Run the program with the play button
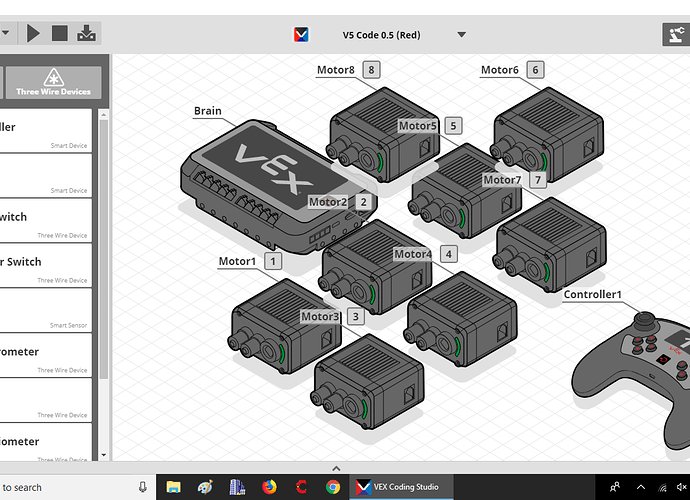 33,33
